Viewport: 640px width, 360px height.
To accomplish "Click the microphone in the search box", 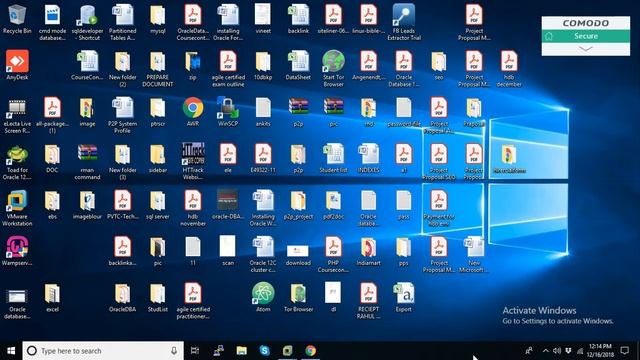I will point(174,351).
